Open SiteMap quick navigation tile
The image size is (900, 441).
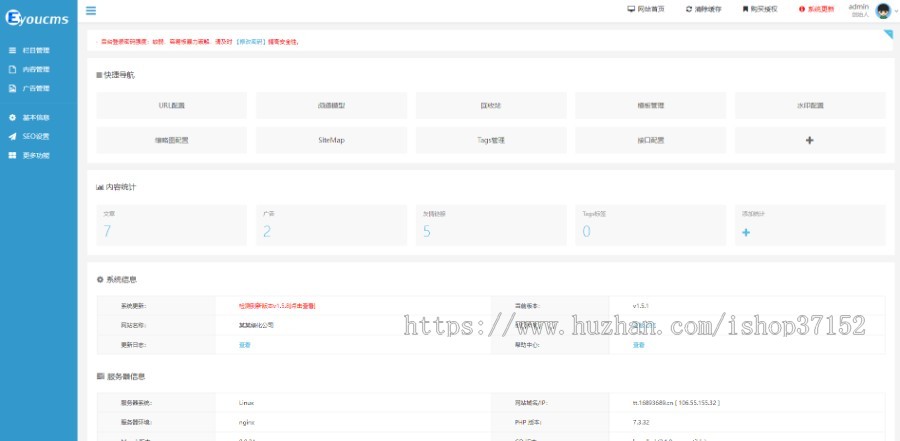tap(331, 140)
